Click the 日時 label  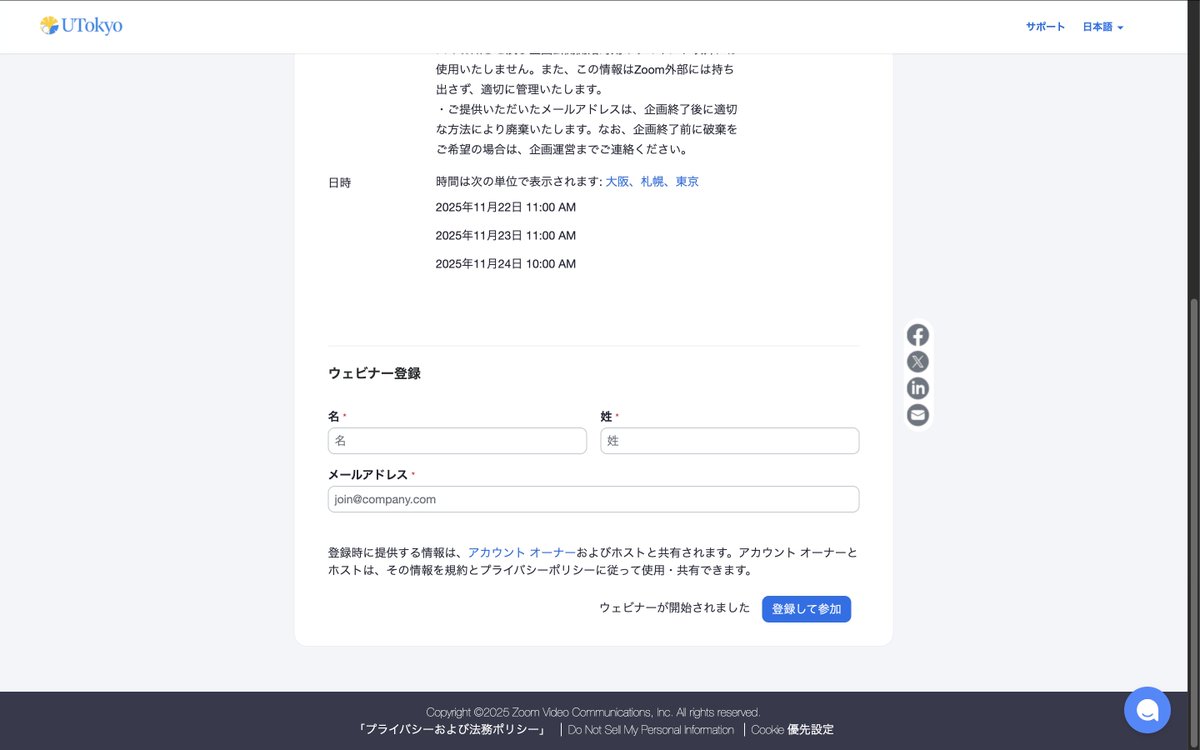339,183
